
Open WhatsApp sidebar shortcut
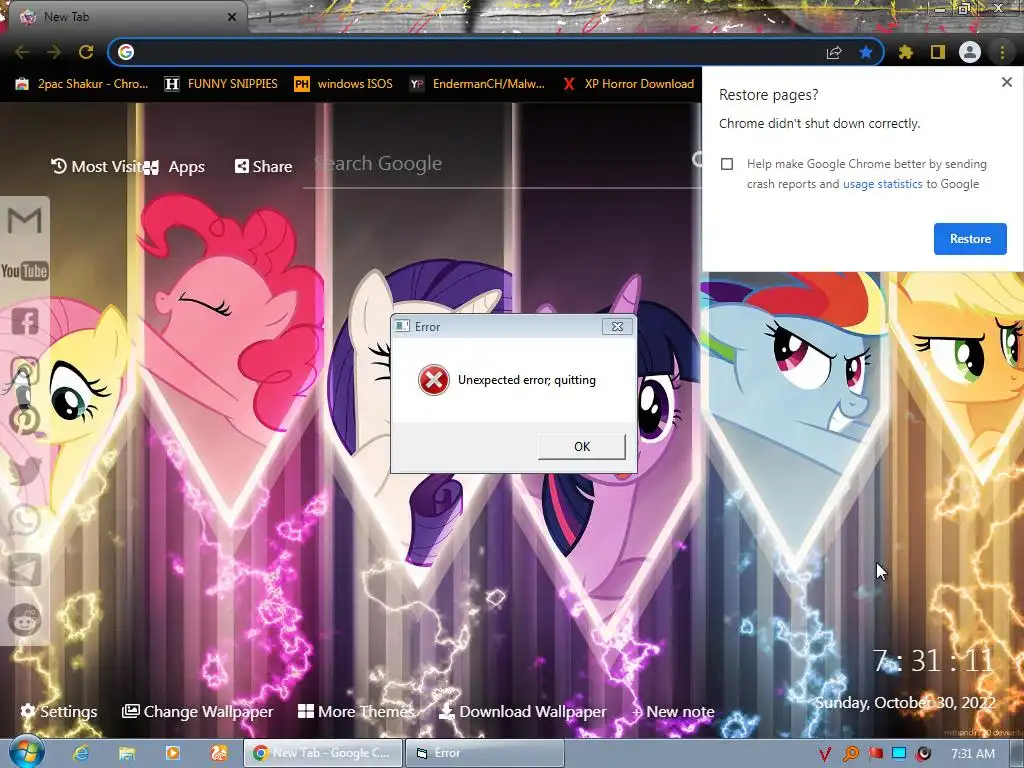coord(24,520)
